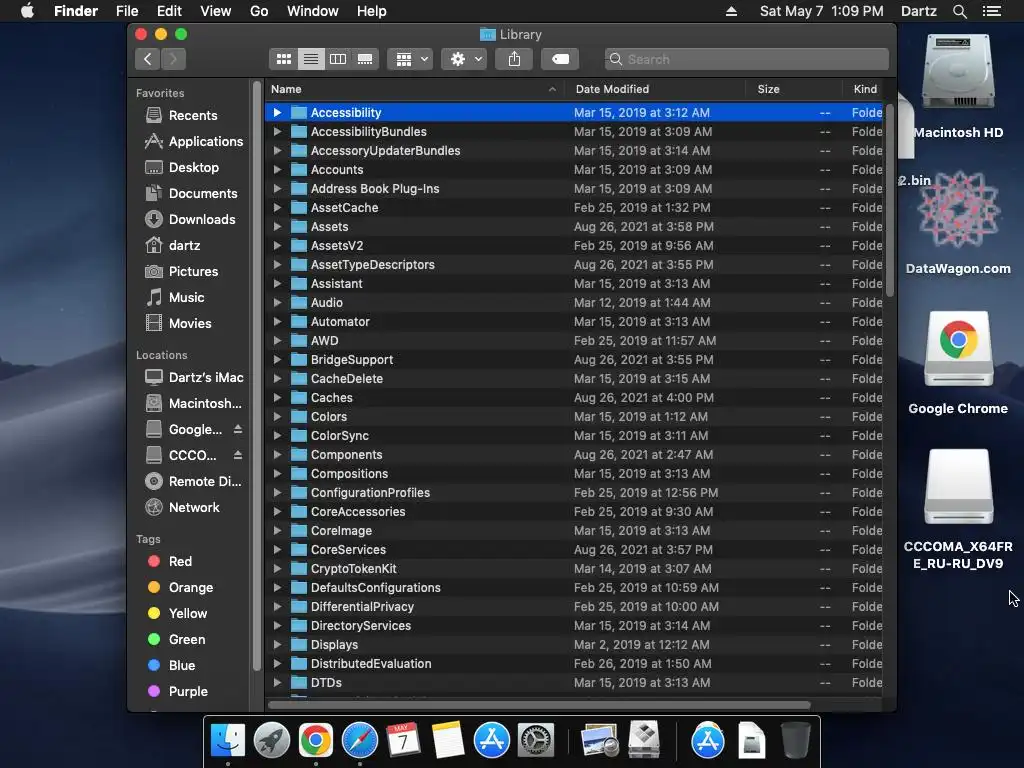
Task: Select the BridgeSupport folder row
Action: coord(573,360)
